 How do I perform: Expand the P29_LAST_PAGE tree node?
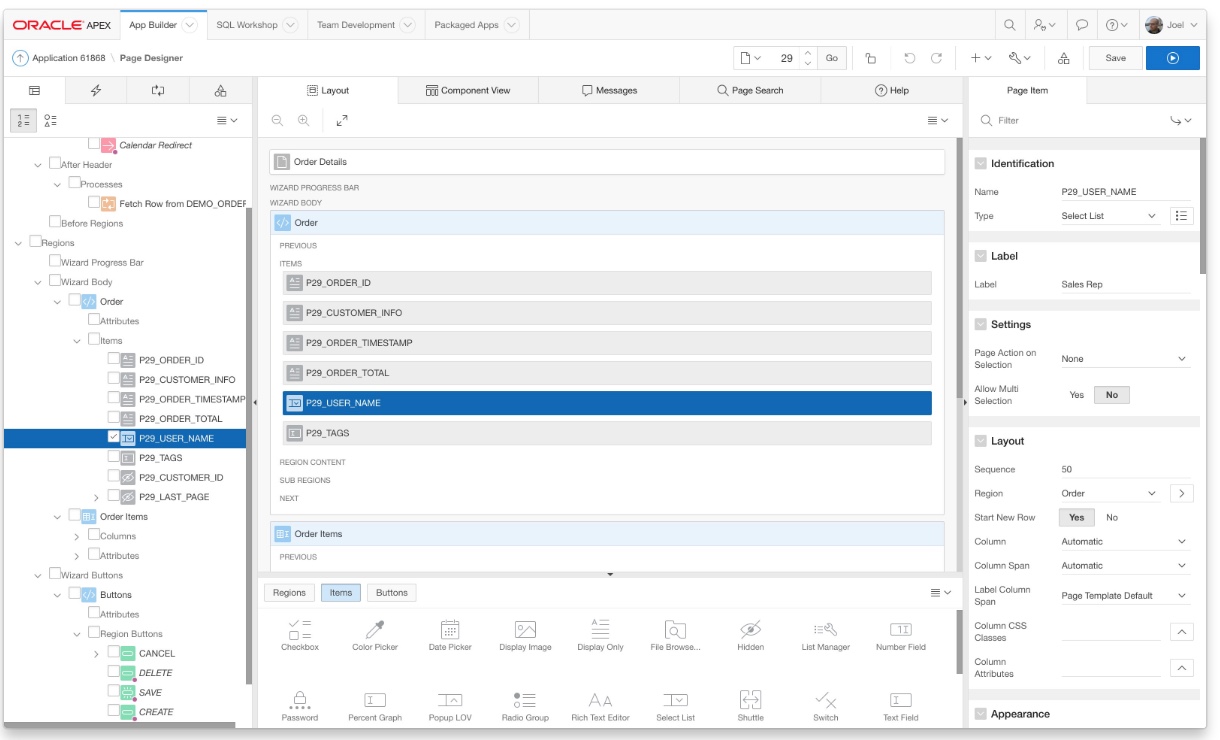(96, 497)
